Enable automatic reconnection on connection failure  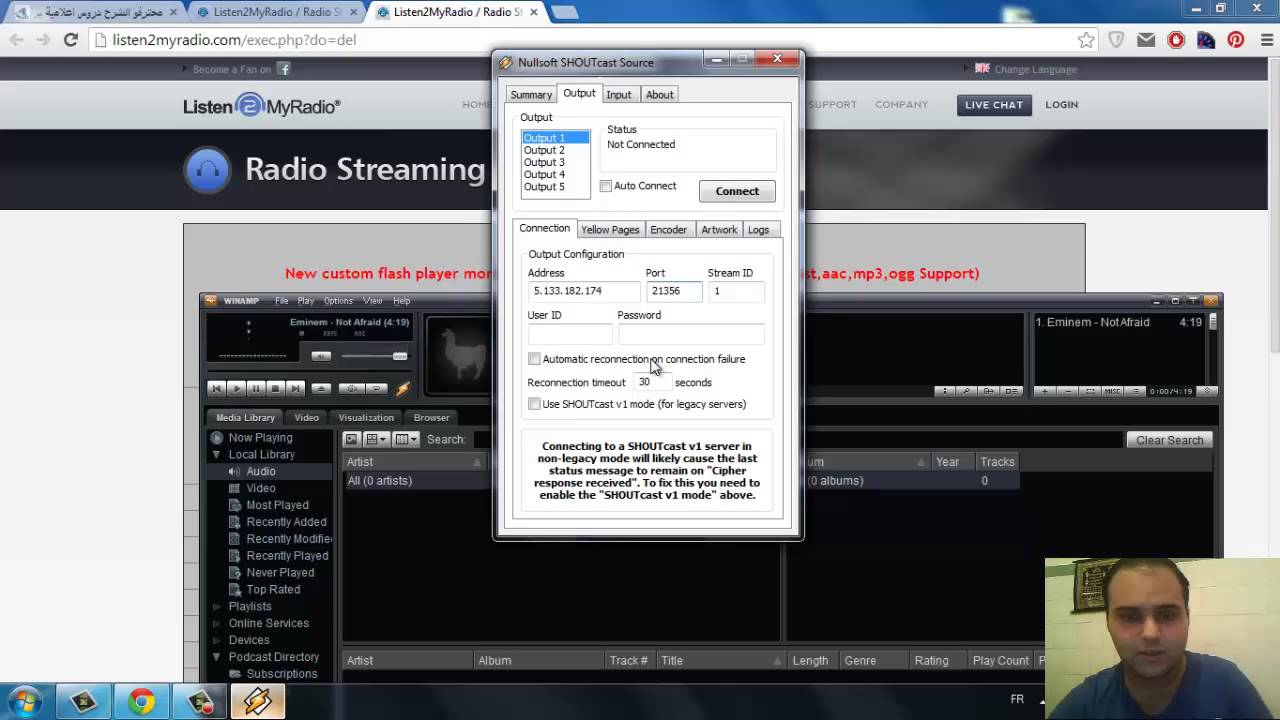tap(534, 359)
